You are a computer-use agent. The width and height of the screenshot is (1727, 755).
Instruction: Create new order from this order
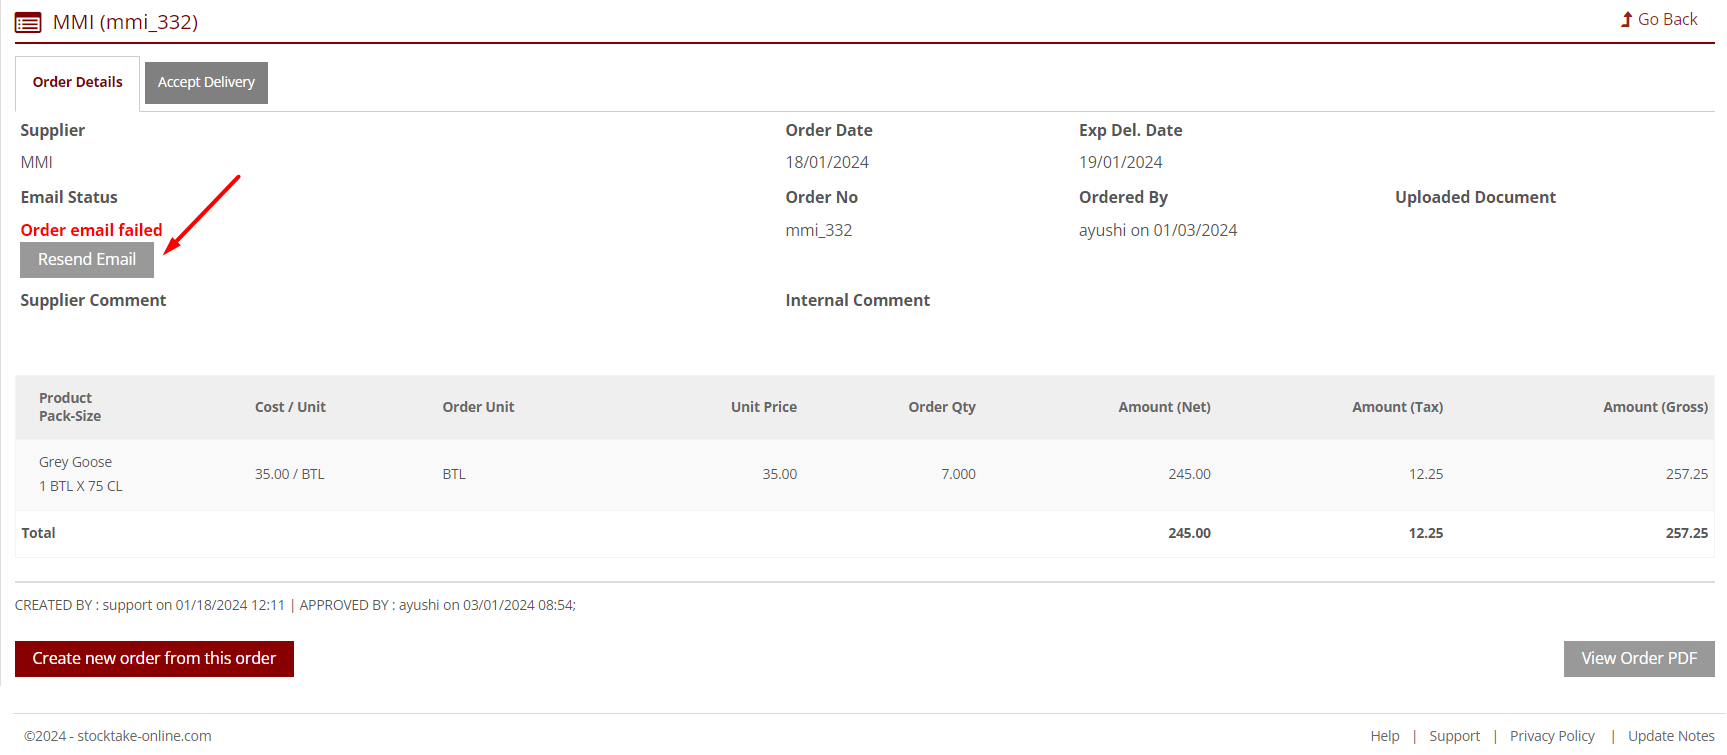pyautogui.click(x=154, y=658)
